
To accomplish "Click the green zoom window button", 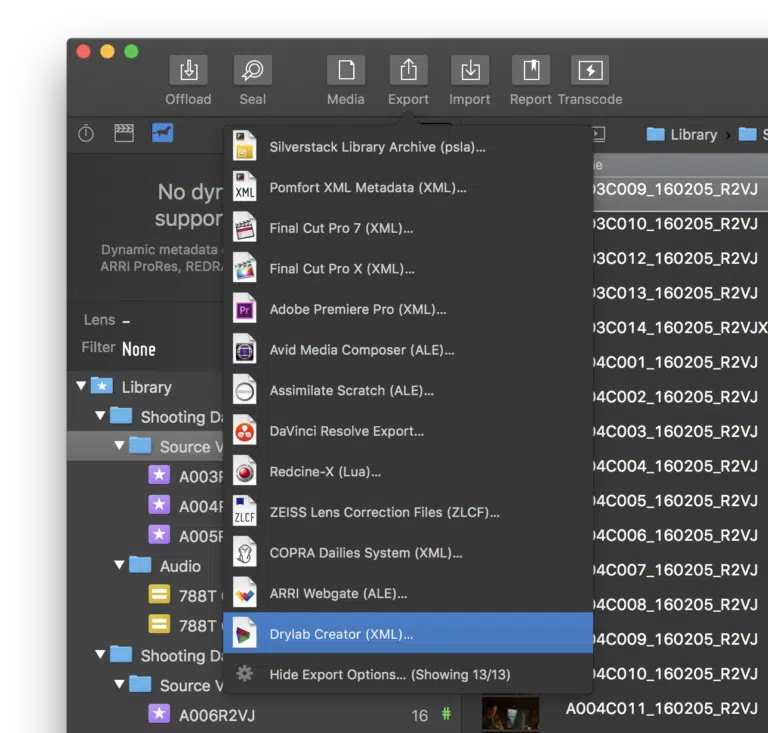I will [x=131, y=51].
